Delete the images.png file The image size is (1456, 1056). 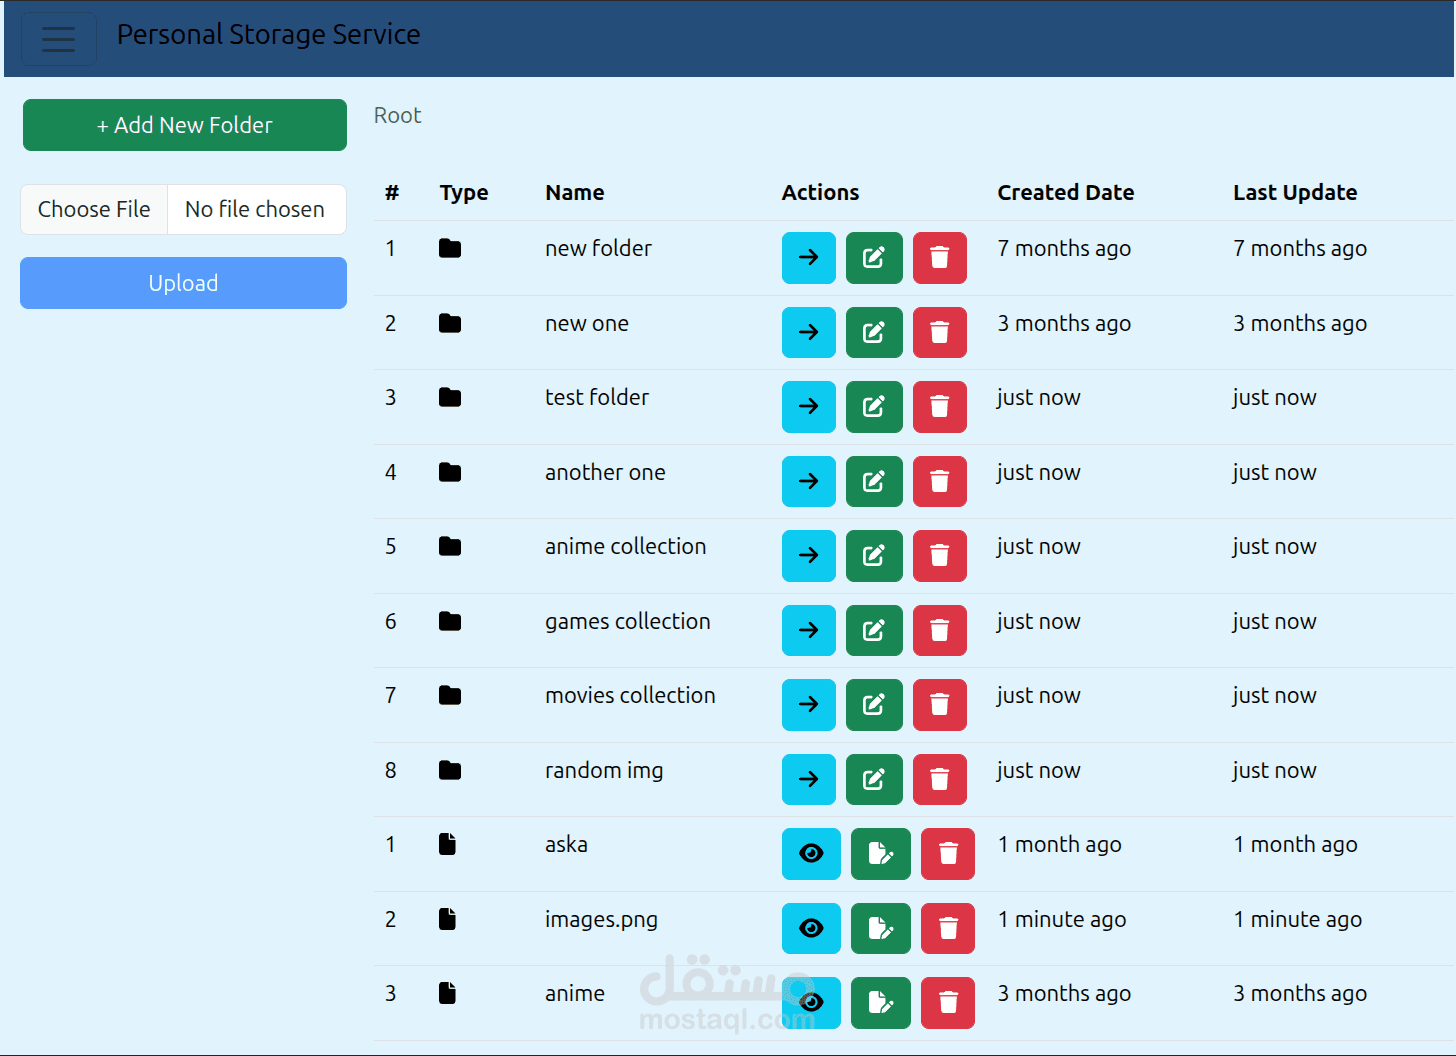coord(948,928)
